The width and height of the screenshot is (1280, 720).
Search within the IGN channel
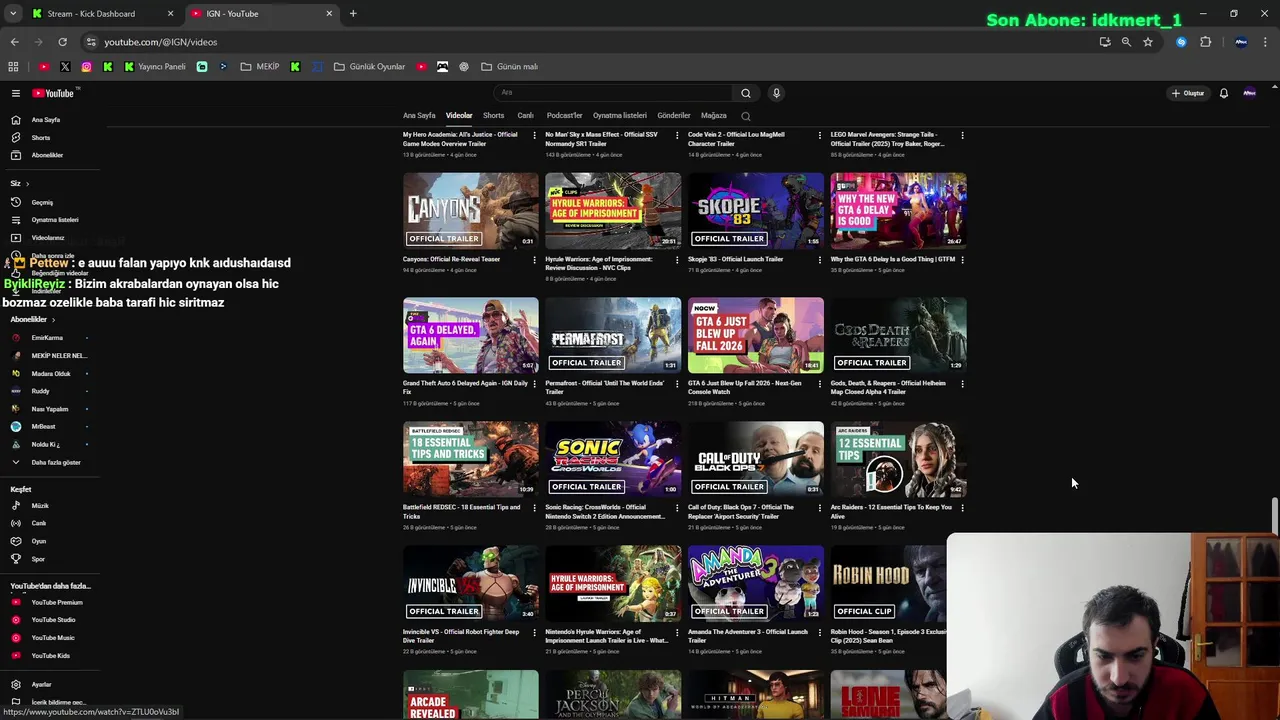[x=745, y=116]
